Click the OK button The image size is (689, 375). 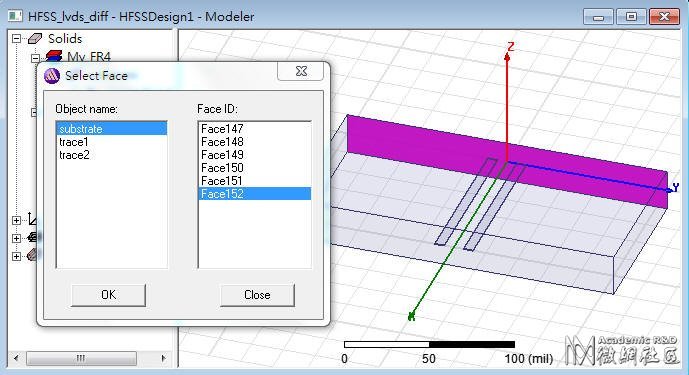(108, 295)
